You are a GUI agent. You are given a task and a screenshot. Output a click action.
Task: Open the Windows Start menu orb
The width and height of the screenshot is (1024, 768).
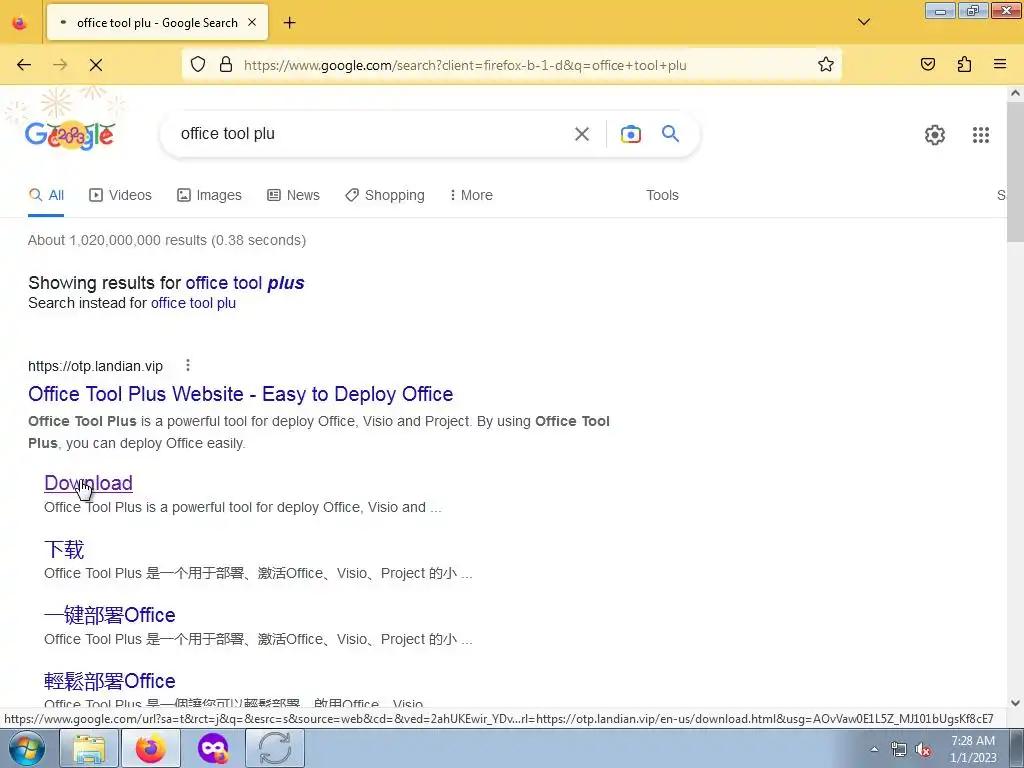click(26, 748)
